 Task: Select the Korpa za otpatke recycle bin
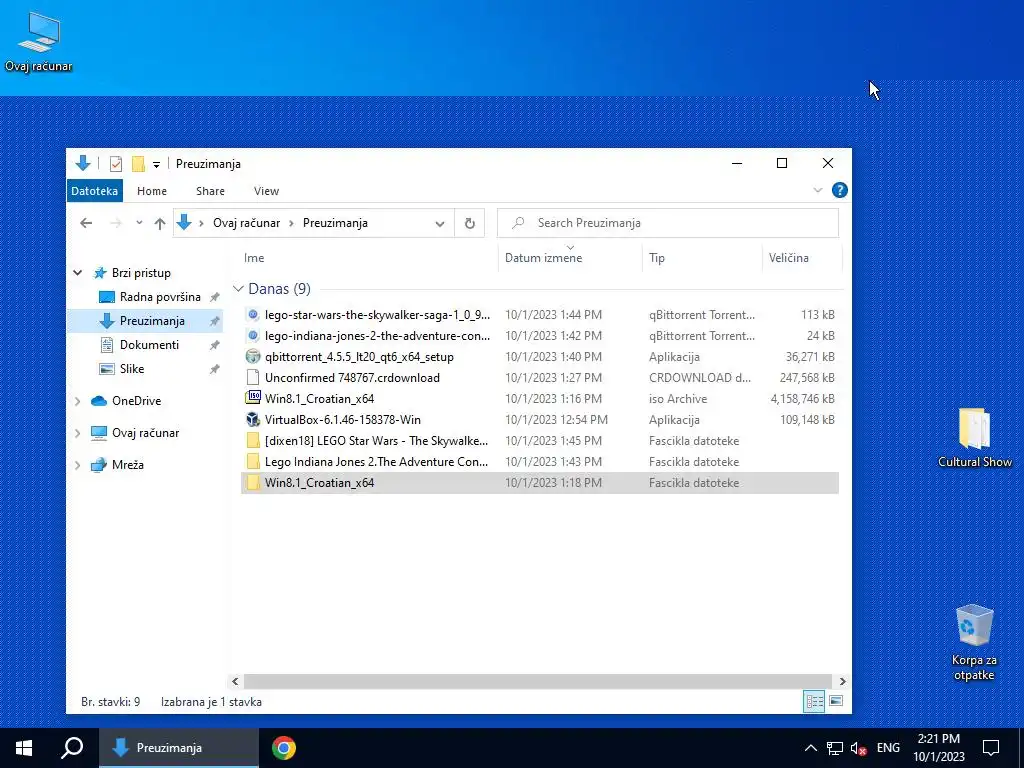974,643
